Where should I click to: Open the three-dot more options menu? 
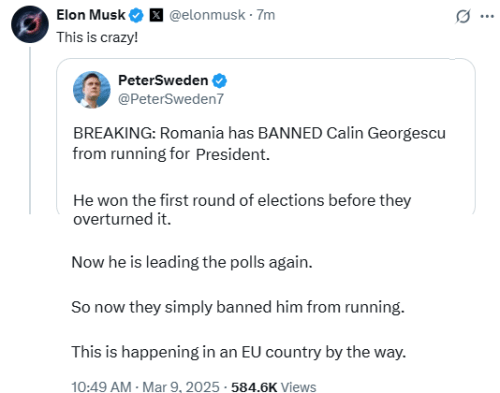click(487, 16)
